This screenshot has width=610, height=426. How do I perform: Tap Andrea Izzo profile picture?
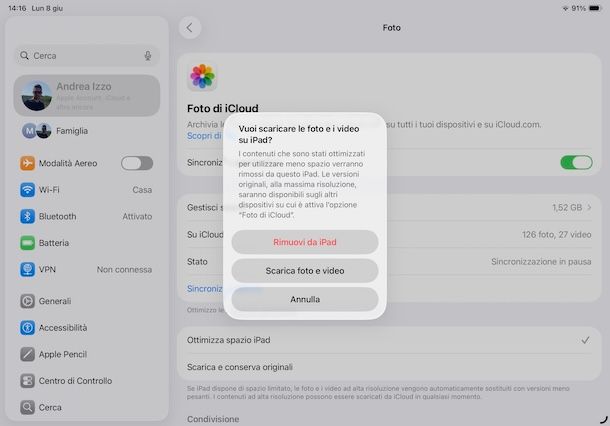(37, 96)
